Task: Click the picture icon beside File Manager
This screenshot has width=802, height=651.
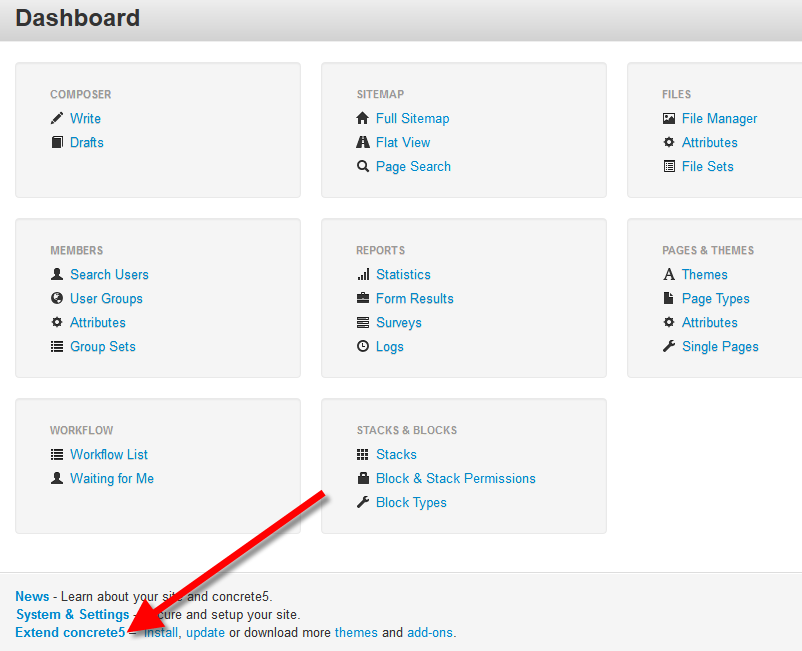Action: pos(669,118)
